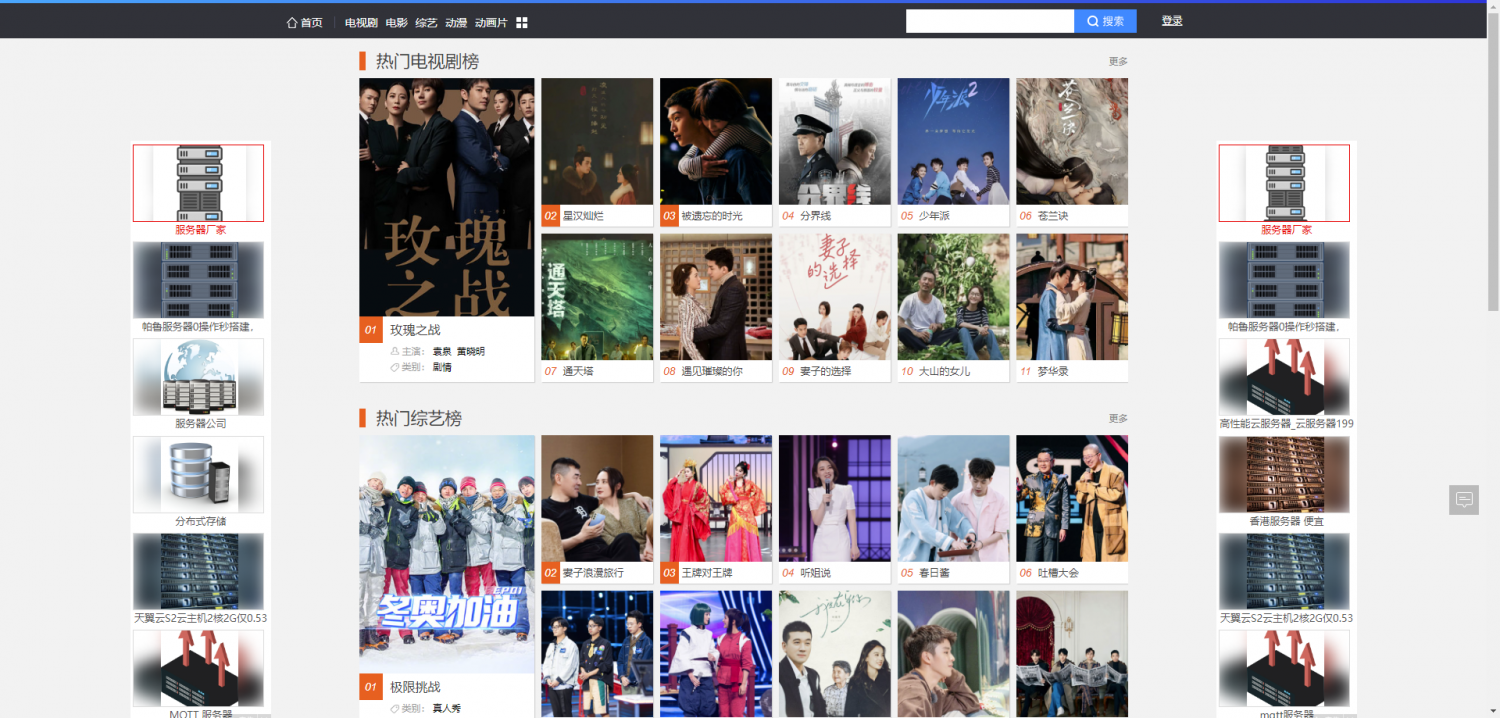
Task: Click the 登录 login link
Action: point(1172,21)
